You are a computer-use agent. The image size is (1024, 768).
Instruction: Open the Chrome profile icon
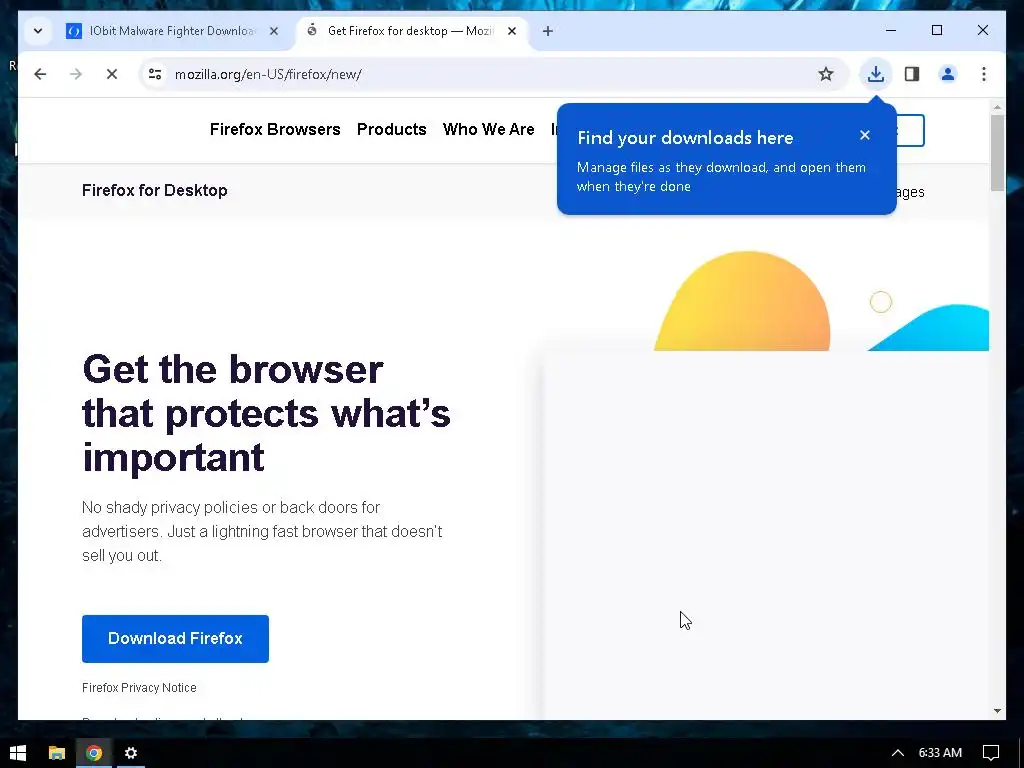[x=948, y=74]
